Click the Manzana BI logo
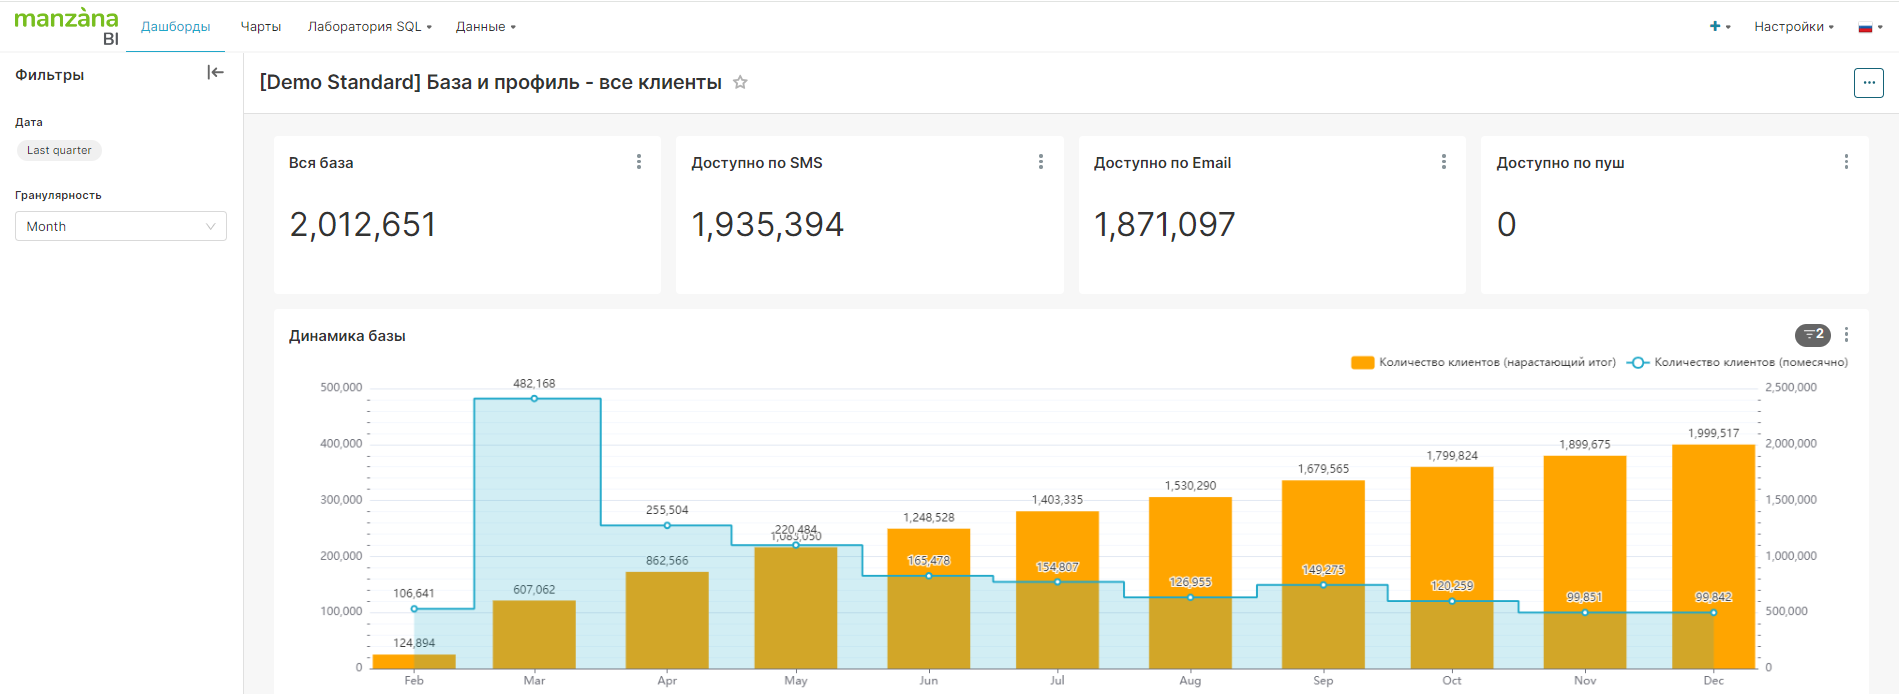Image resolution: width=1899 pixels, height=694 pixels. pos(66,26)
